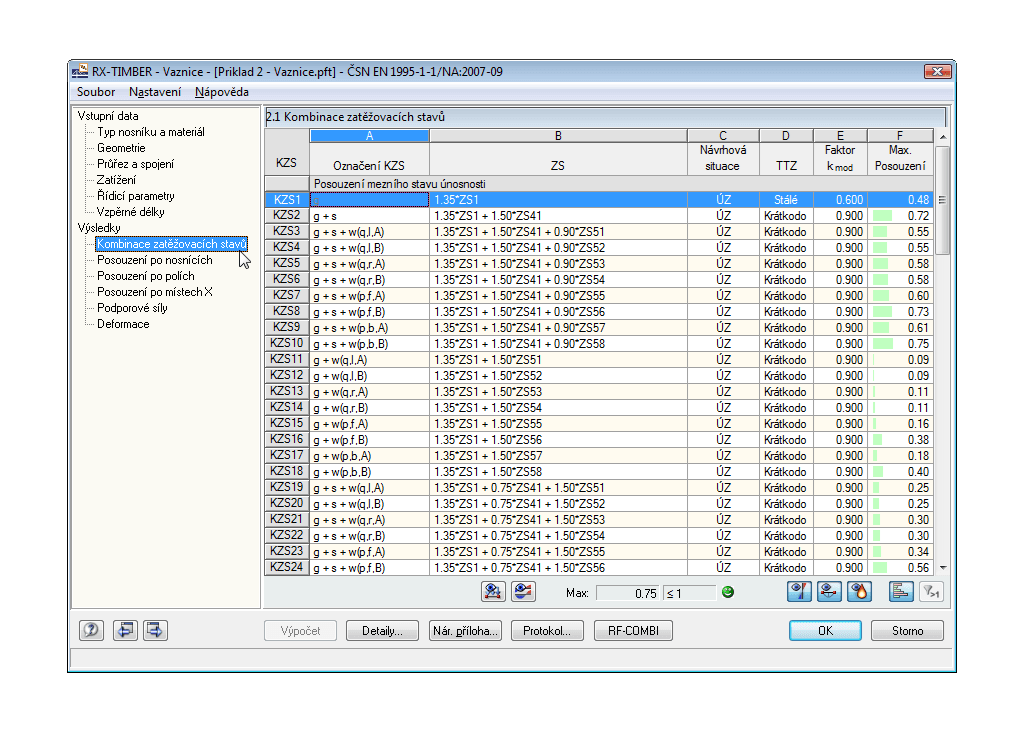Click the Stálé cell in KZS1 row
Viewport: 1024px width, 733px height.
[786, 200]
